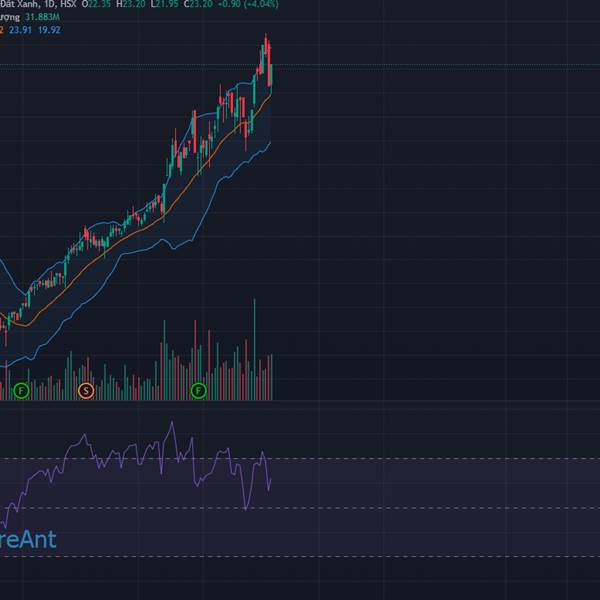This screenshot has width=600, height=600.
Task: Click the volume value 31.883M
Action: click(42, 17)
